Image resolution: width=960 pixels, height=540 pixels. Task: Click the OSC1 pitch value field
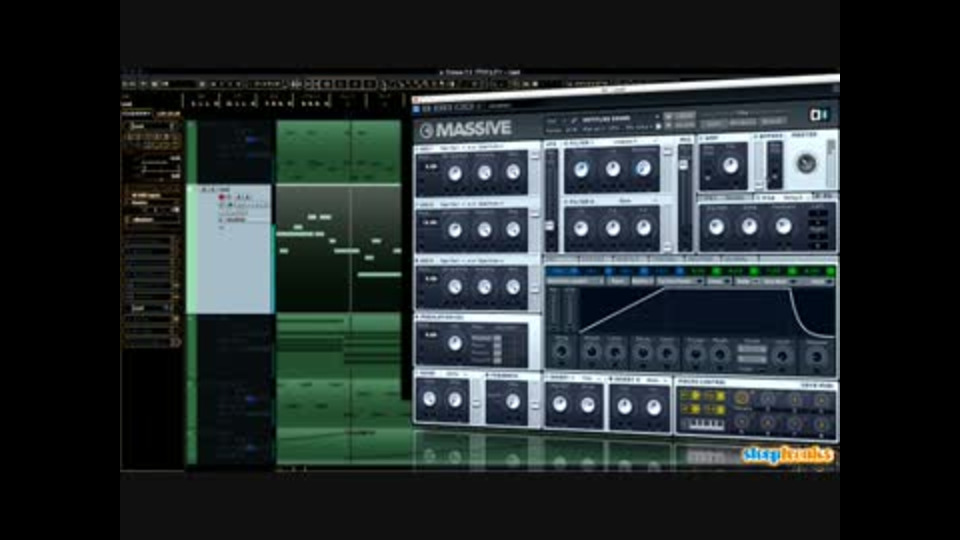pyautogui.click(x=430, y=167)
